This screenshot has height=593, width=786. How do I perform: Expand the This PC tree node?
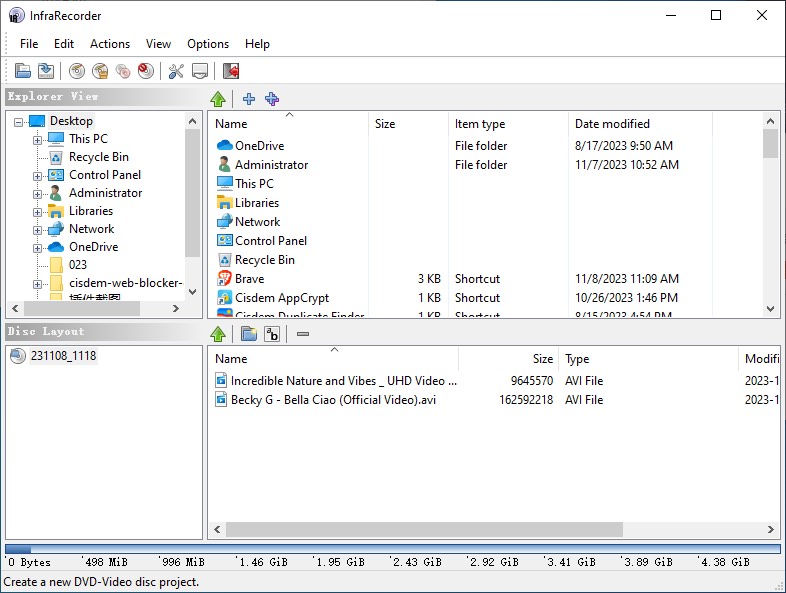click(38, 140)
